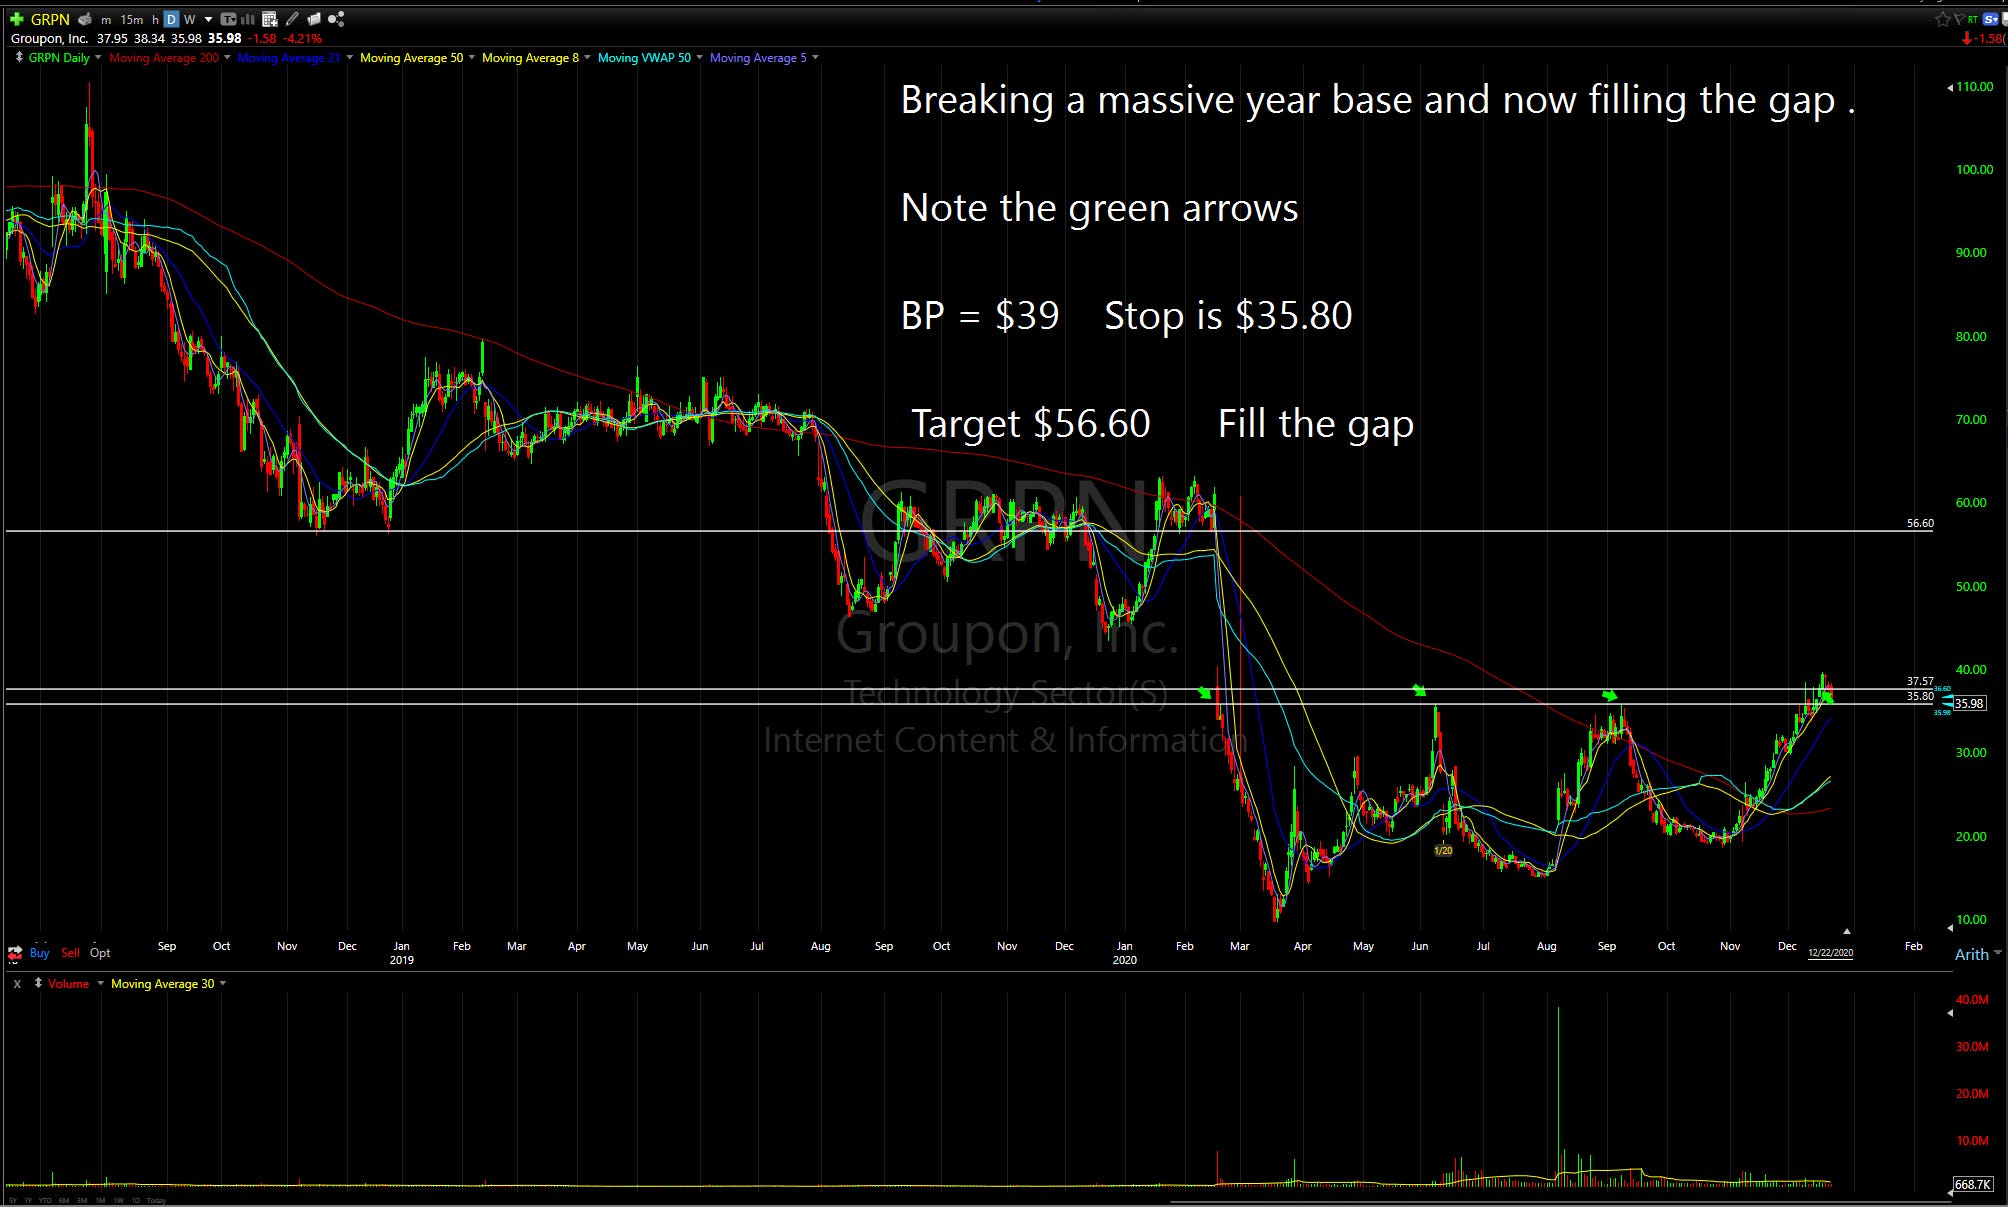Click the Sell button
The height and width of the screenshot is (1207, 2008).
click(x=70, y=953)
